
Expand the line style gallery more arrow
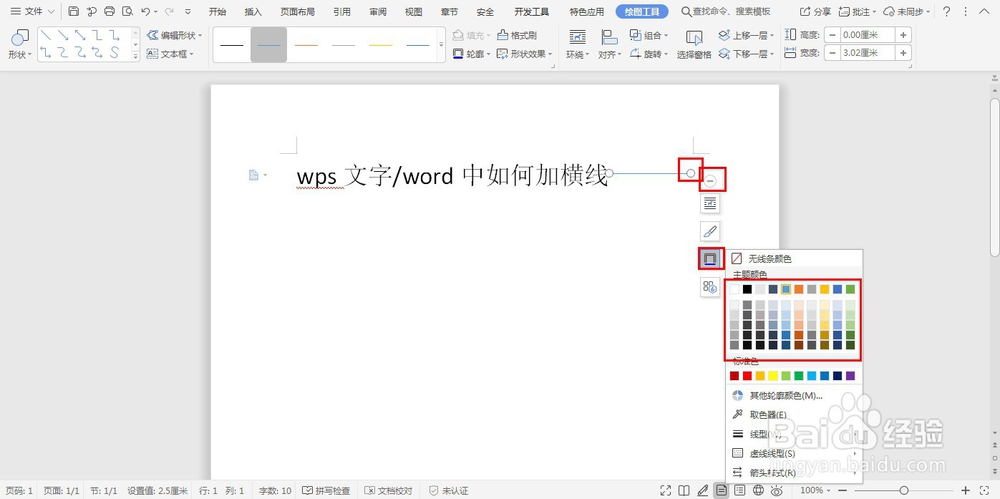pyautogui.click(x=441, y=45)
